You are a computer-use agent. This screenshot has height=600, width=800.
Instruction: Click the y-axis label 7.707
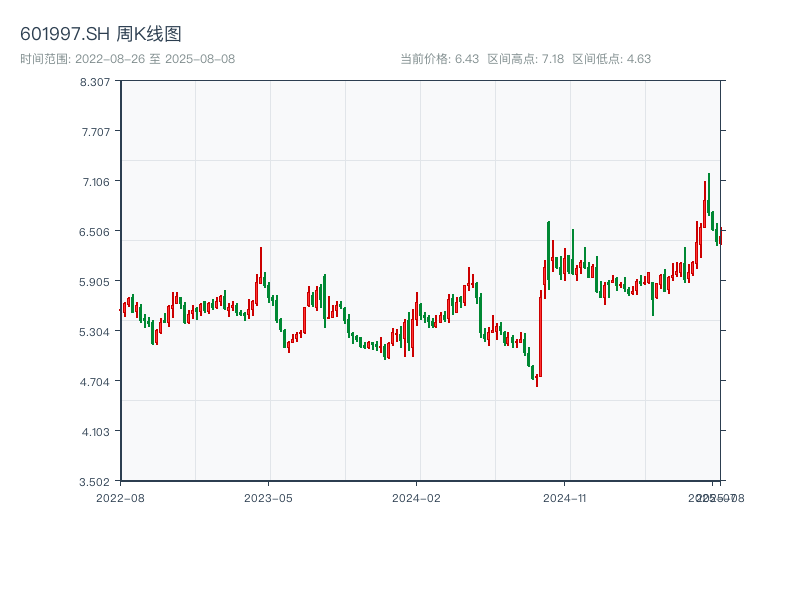[96, 132]
